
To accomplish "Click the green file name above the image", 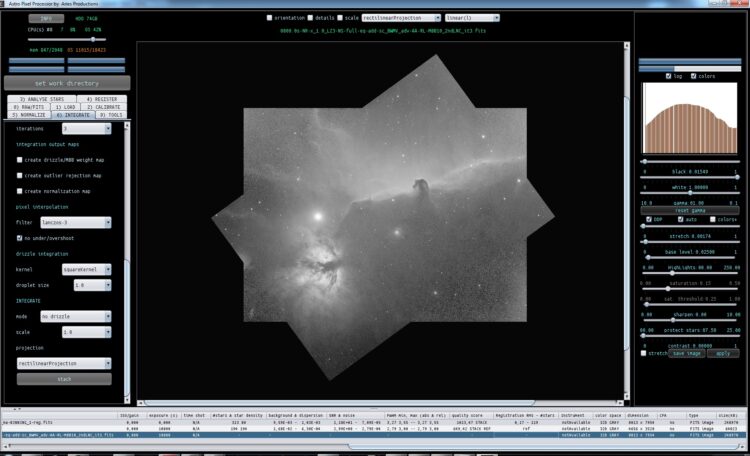I will [x=383, y=31].
